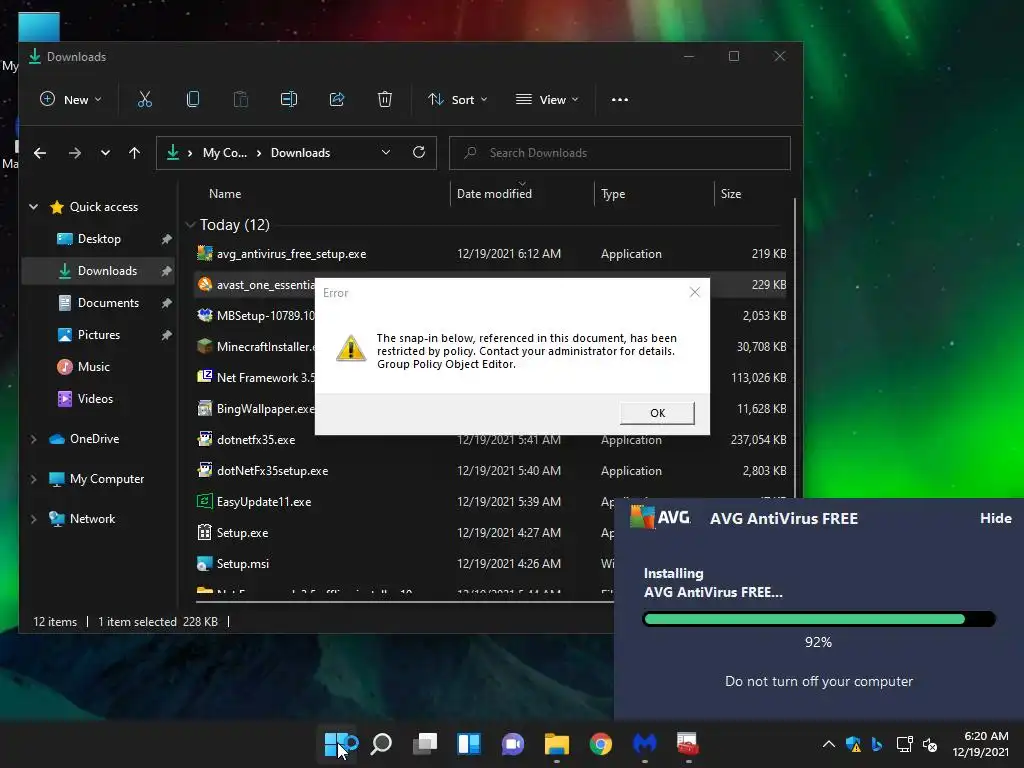Click the Copy icon in Explorer toolbar
Viewport: 1024px width, 768px height.
[193, 99]
